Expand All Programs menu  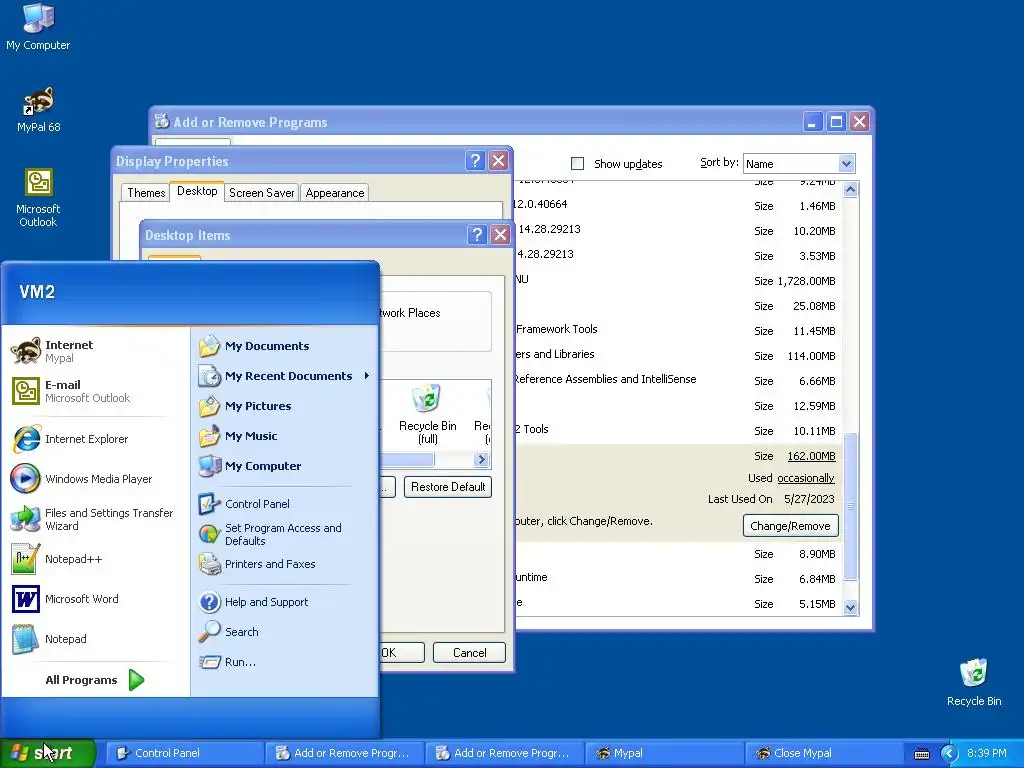coord(95,680)
